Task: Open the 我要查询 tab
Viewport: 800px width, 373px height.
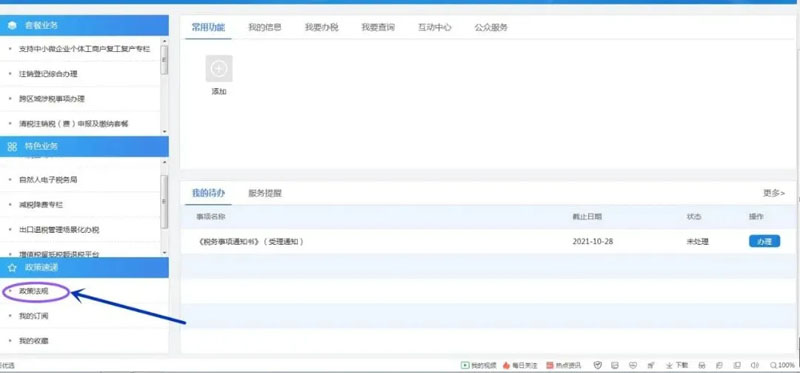Action: click(x=378, y=28)
